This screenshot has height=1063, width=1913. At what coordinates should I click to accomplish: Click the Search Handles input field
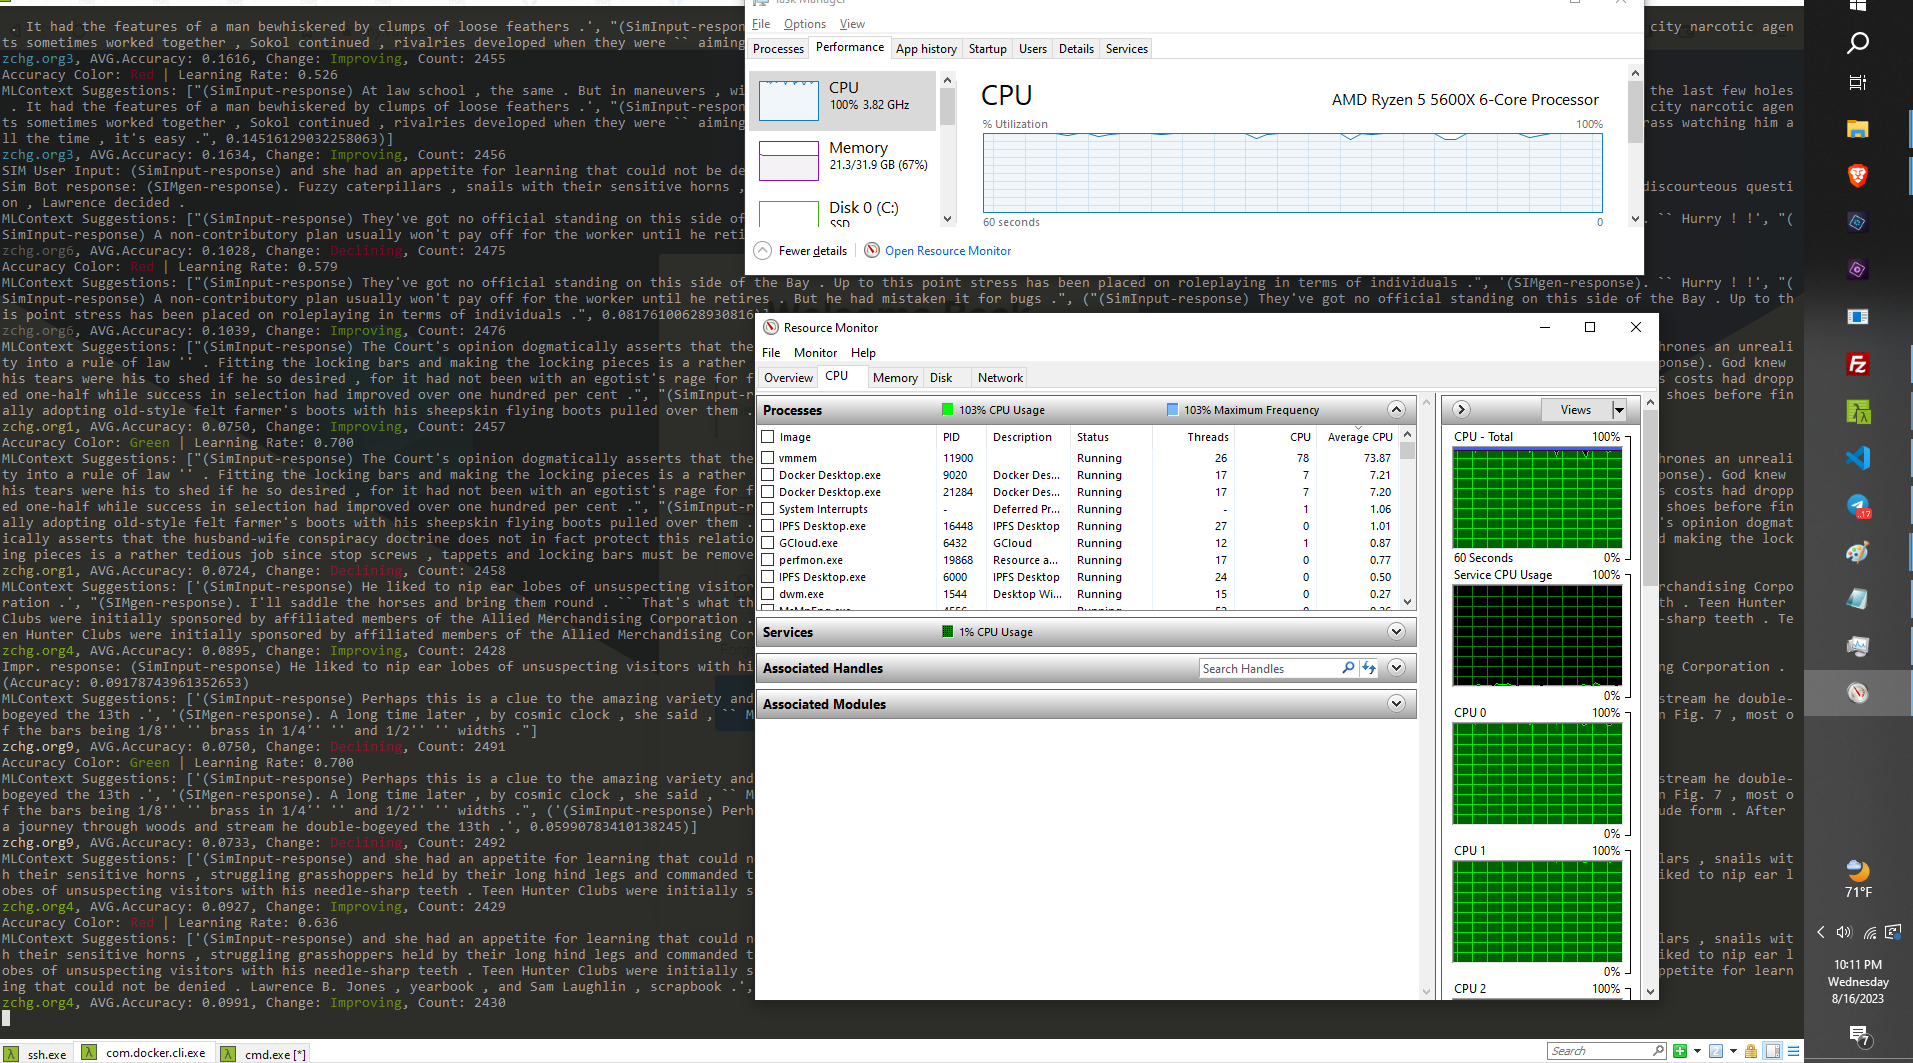(x=1268, y=668)
